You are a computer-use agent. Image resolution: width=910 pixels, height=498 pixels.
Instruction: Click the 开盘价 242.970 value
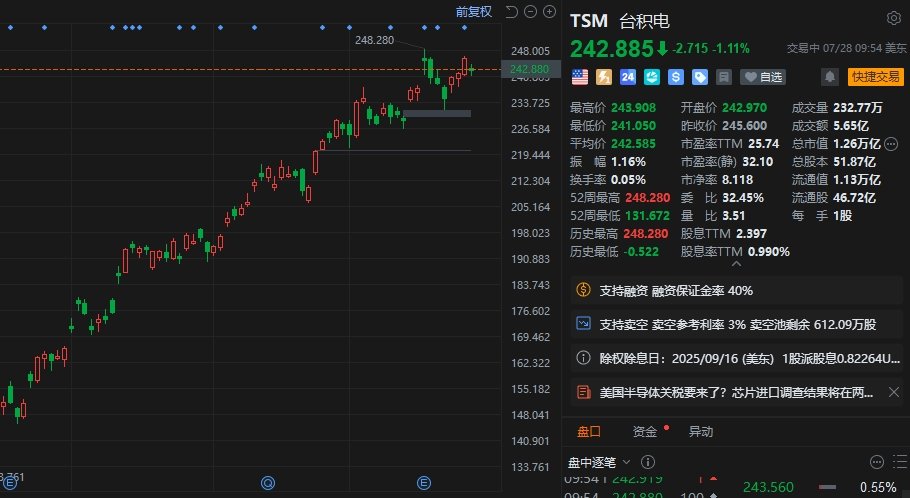745,107
